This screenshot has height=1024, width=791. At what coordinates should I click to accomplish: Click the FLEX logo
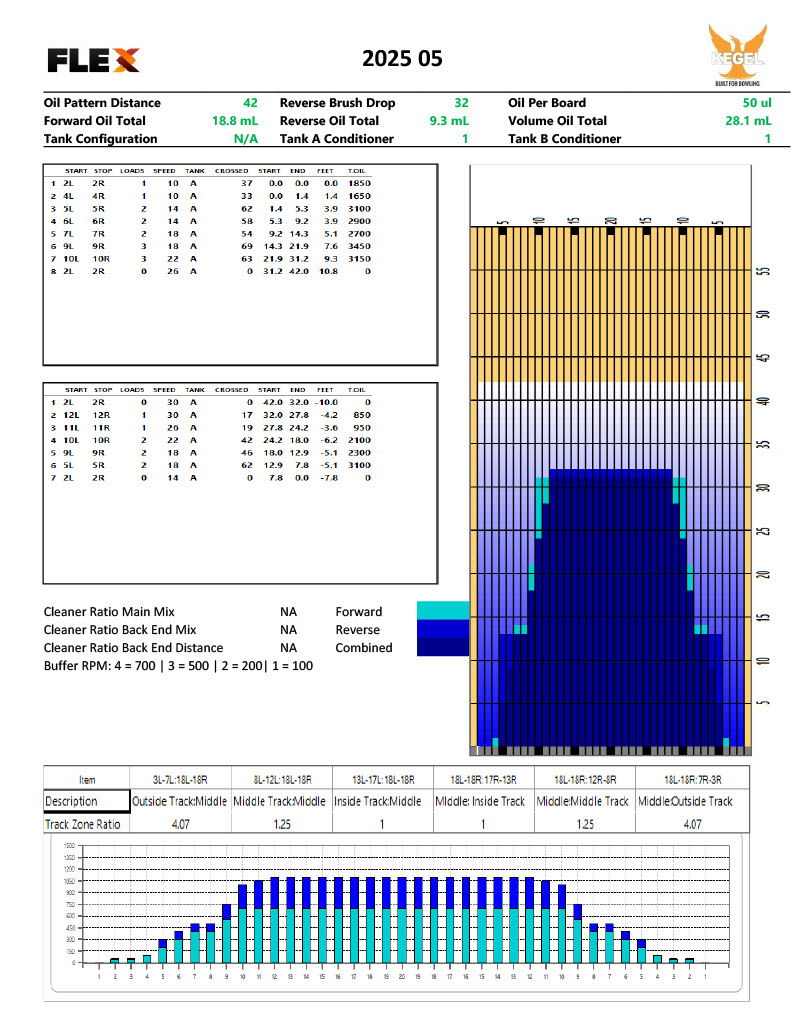pos(93,60)
